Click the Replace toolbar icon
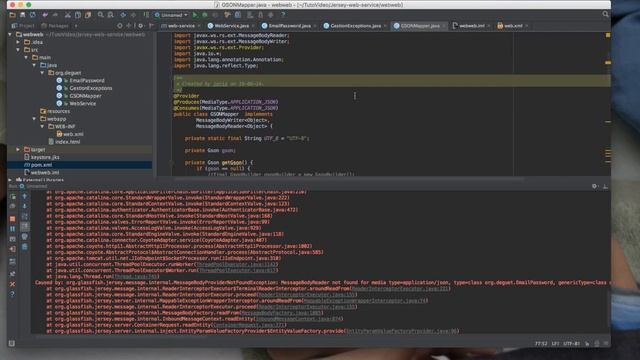The width and height of the screenshot is (640, 360). click(110, 15)
